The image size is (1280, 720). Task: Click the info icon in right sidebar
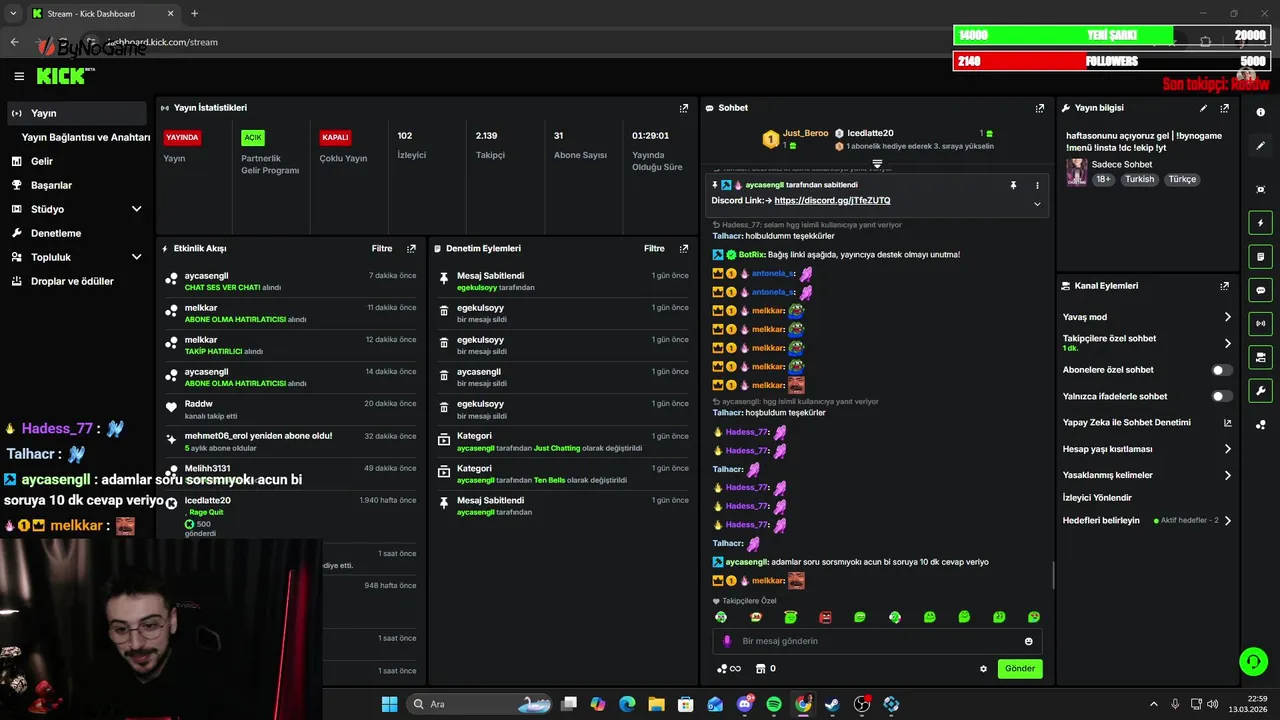pyautogui.click(x=1261, y=113)
